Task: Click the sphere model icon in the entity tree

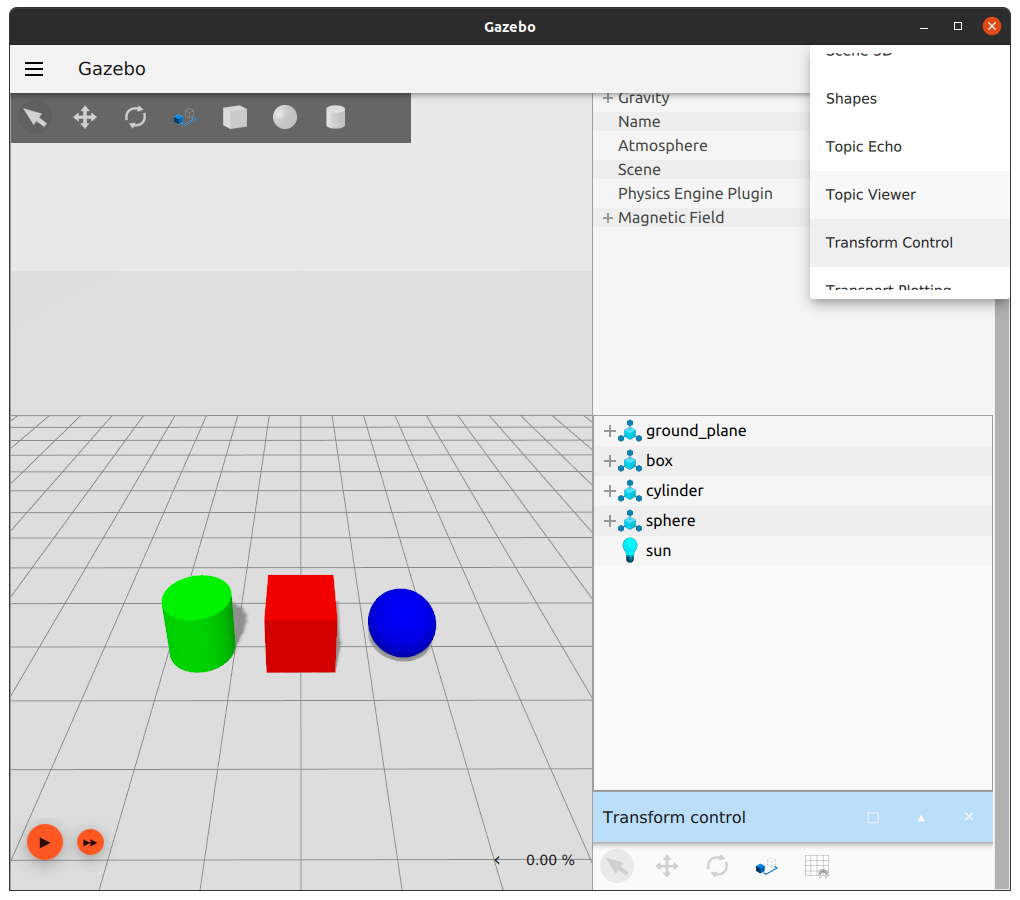Action: tap(630, 521)
